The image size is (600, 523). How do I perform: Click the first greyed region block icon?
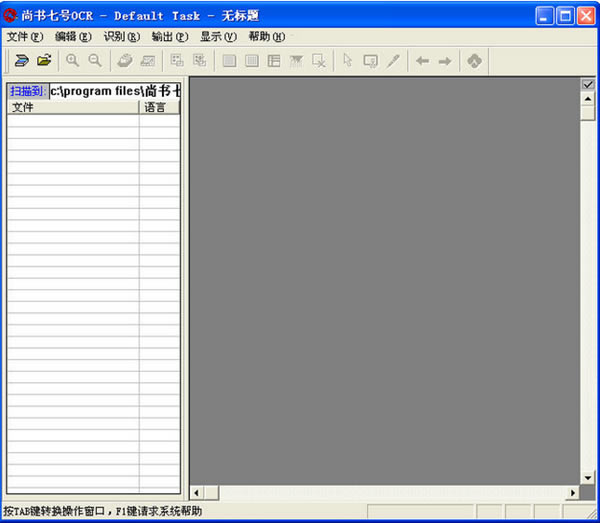click(x=229, y=60)
